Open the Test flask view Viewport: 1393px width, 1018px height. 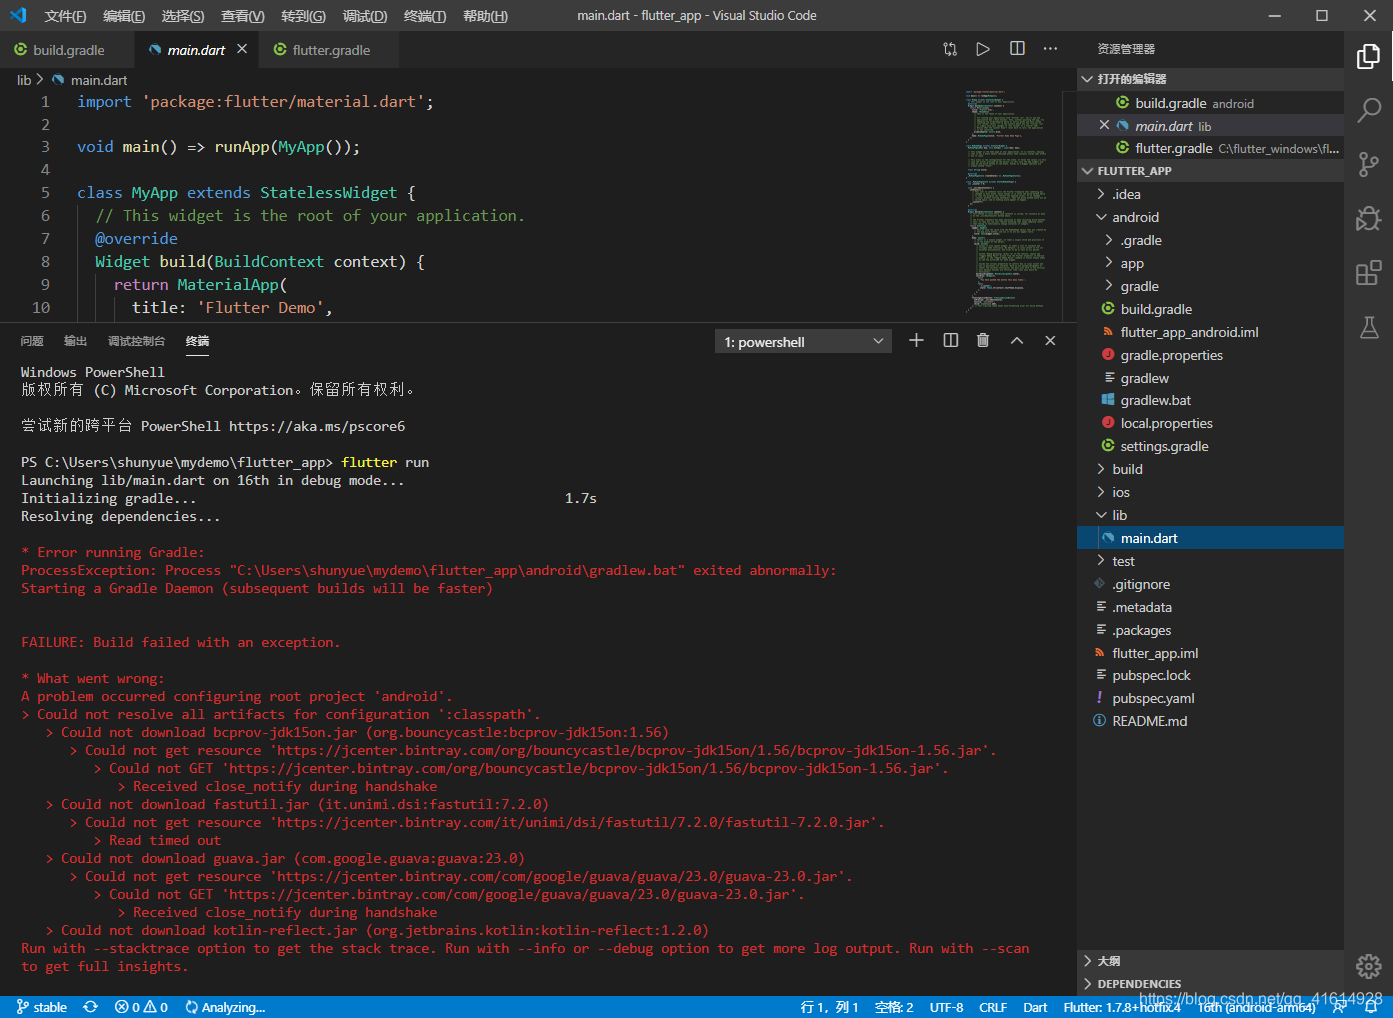click(x=1368, y=327)
